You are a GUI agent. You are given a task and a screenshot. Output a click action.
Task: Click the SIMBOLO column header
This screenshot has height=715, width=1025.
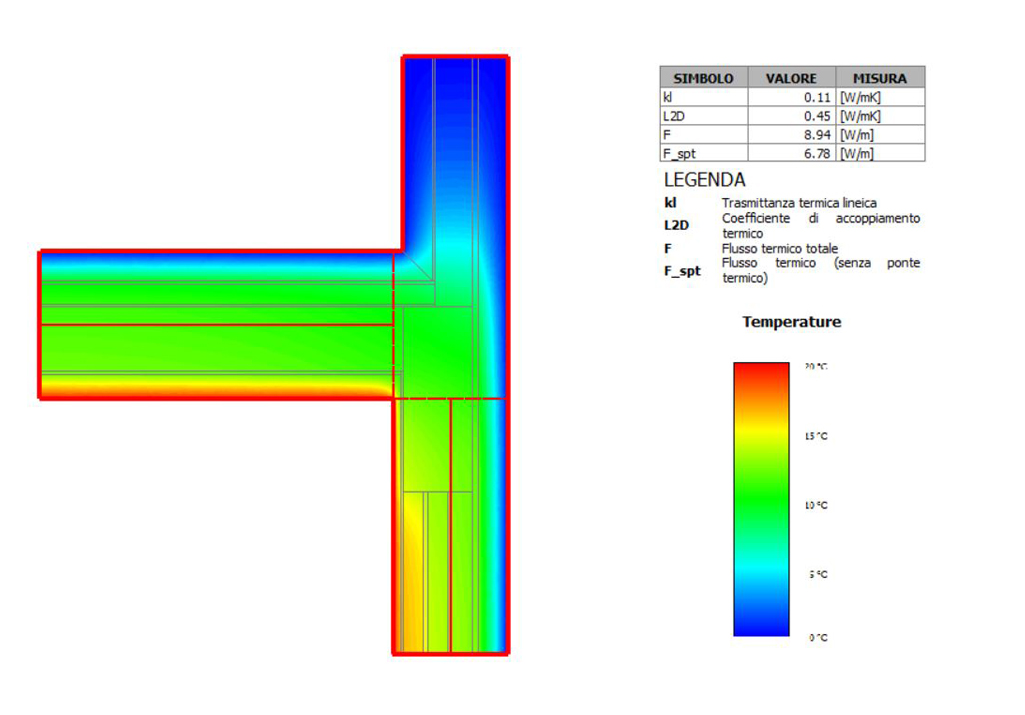[x=704, y=78]
